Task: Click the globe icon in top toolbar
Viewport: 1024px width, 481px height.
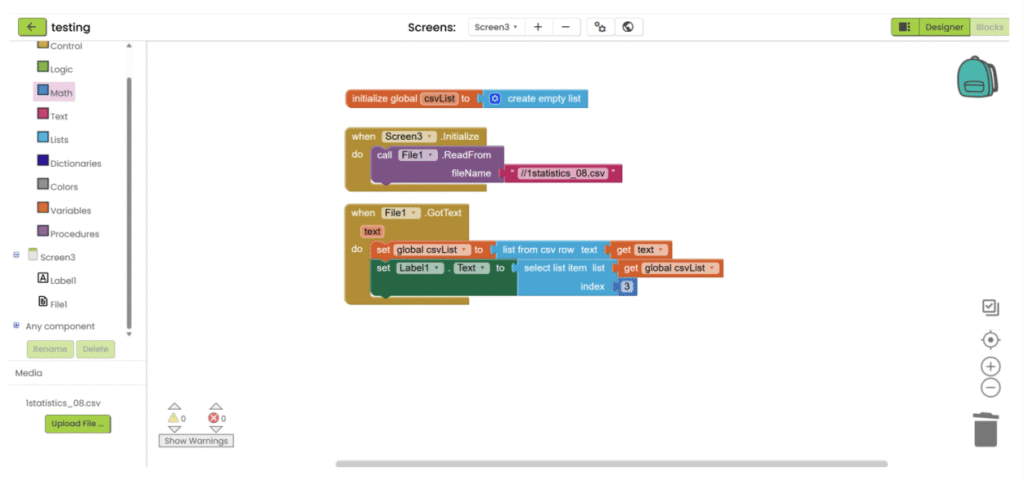Action: (628, 27)
